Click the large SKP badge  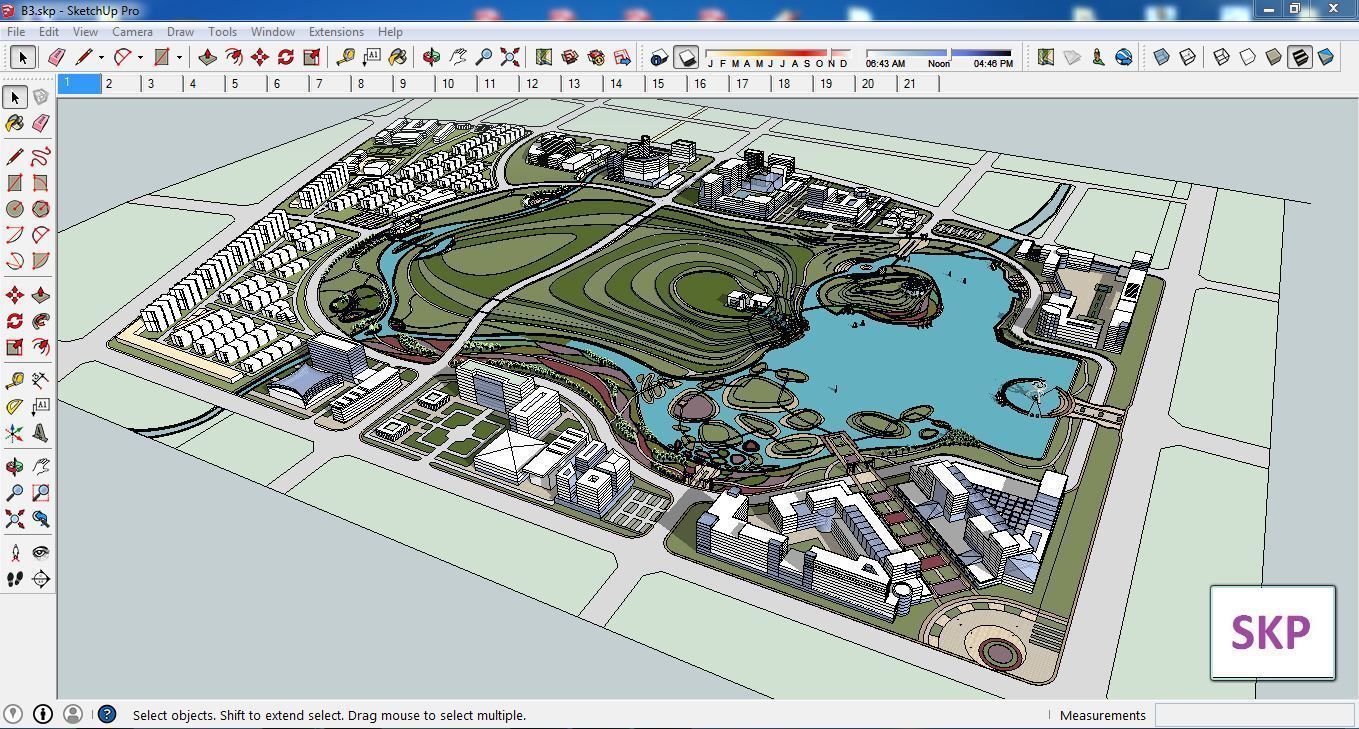point(1272,632)
